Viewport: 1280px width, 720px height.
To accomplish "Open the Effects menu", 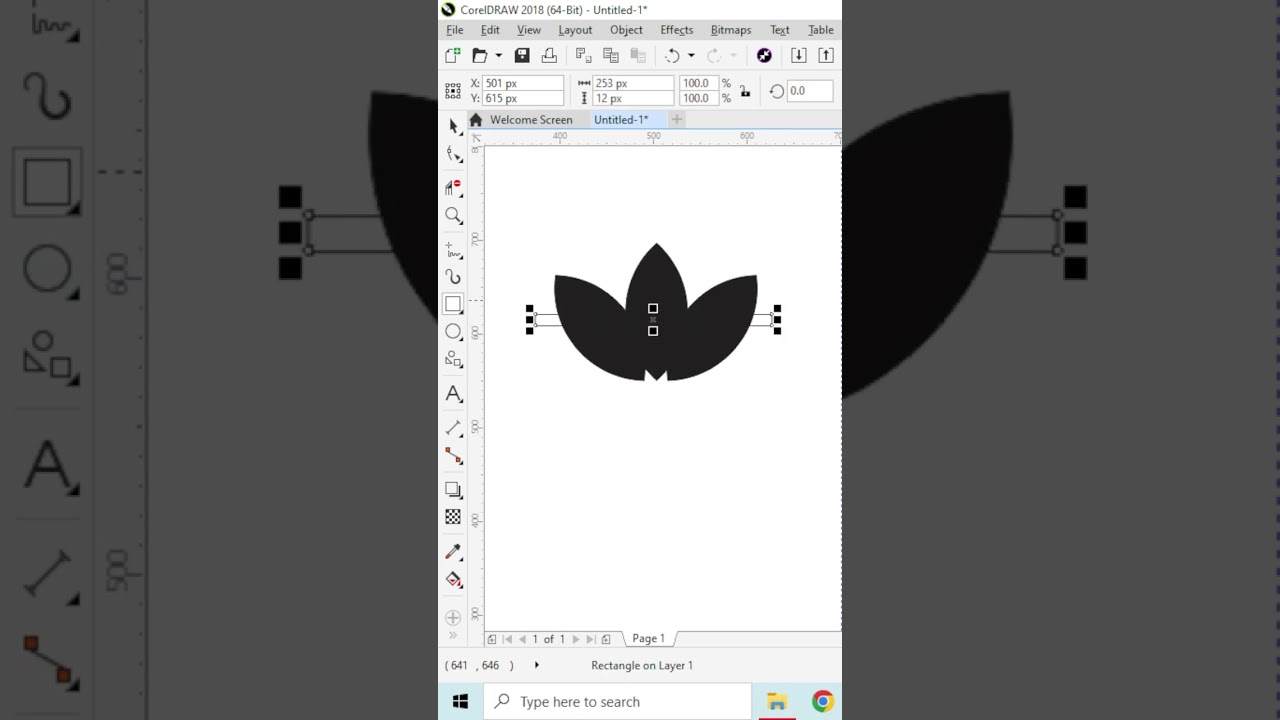I will tap(677, 30).
